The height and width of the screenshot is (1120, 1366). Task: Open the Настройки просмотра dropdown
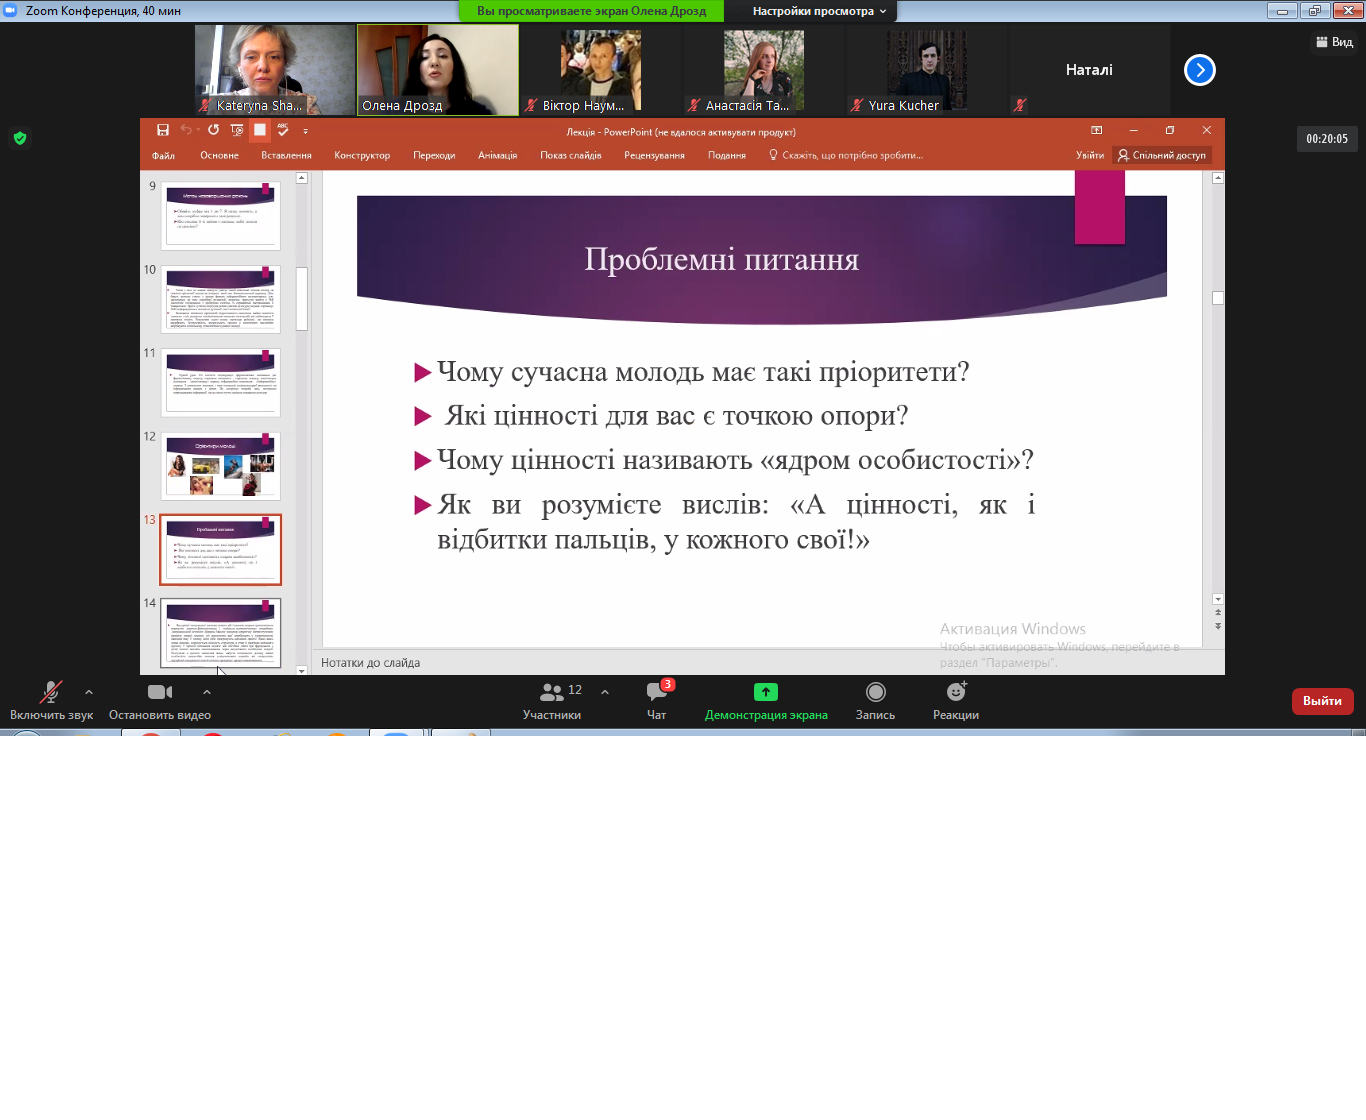(819, 11)
